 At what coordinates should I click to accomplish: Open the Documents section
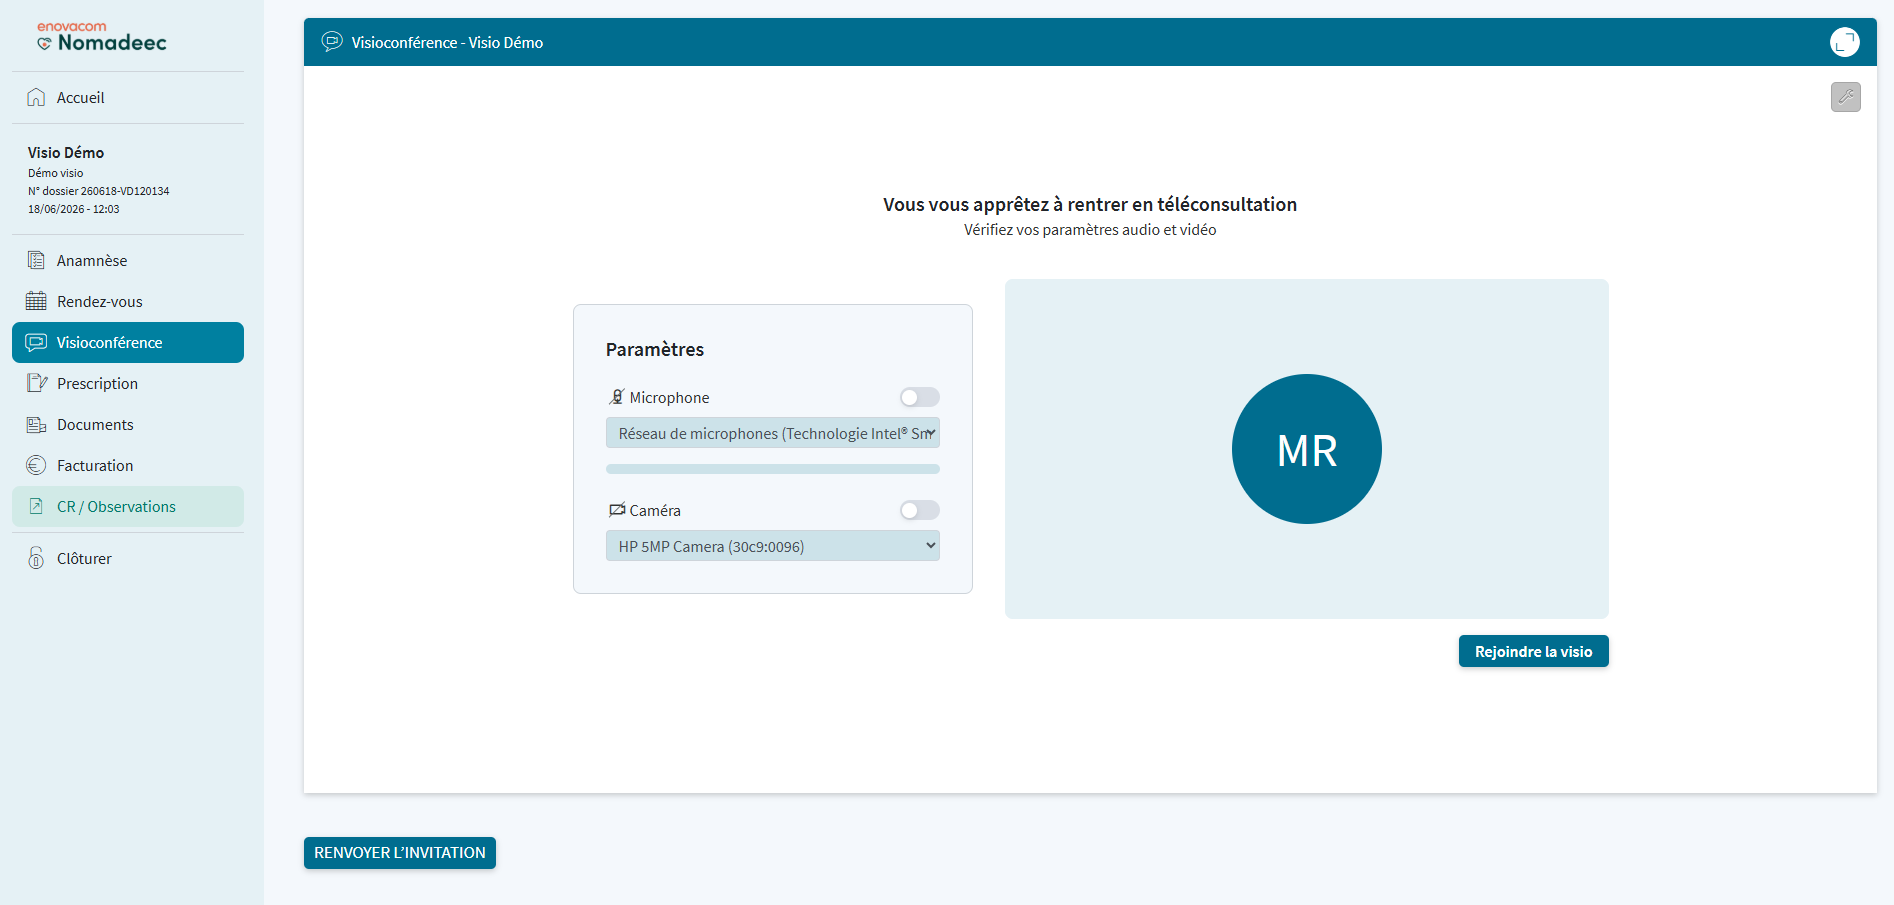(128, 424)
